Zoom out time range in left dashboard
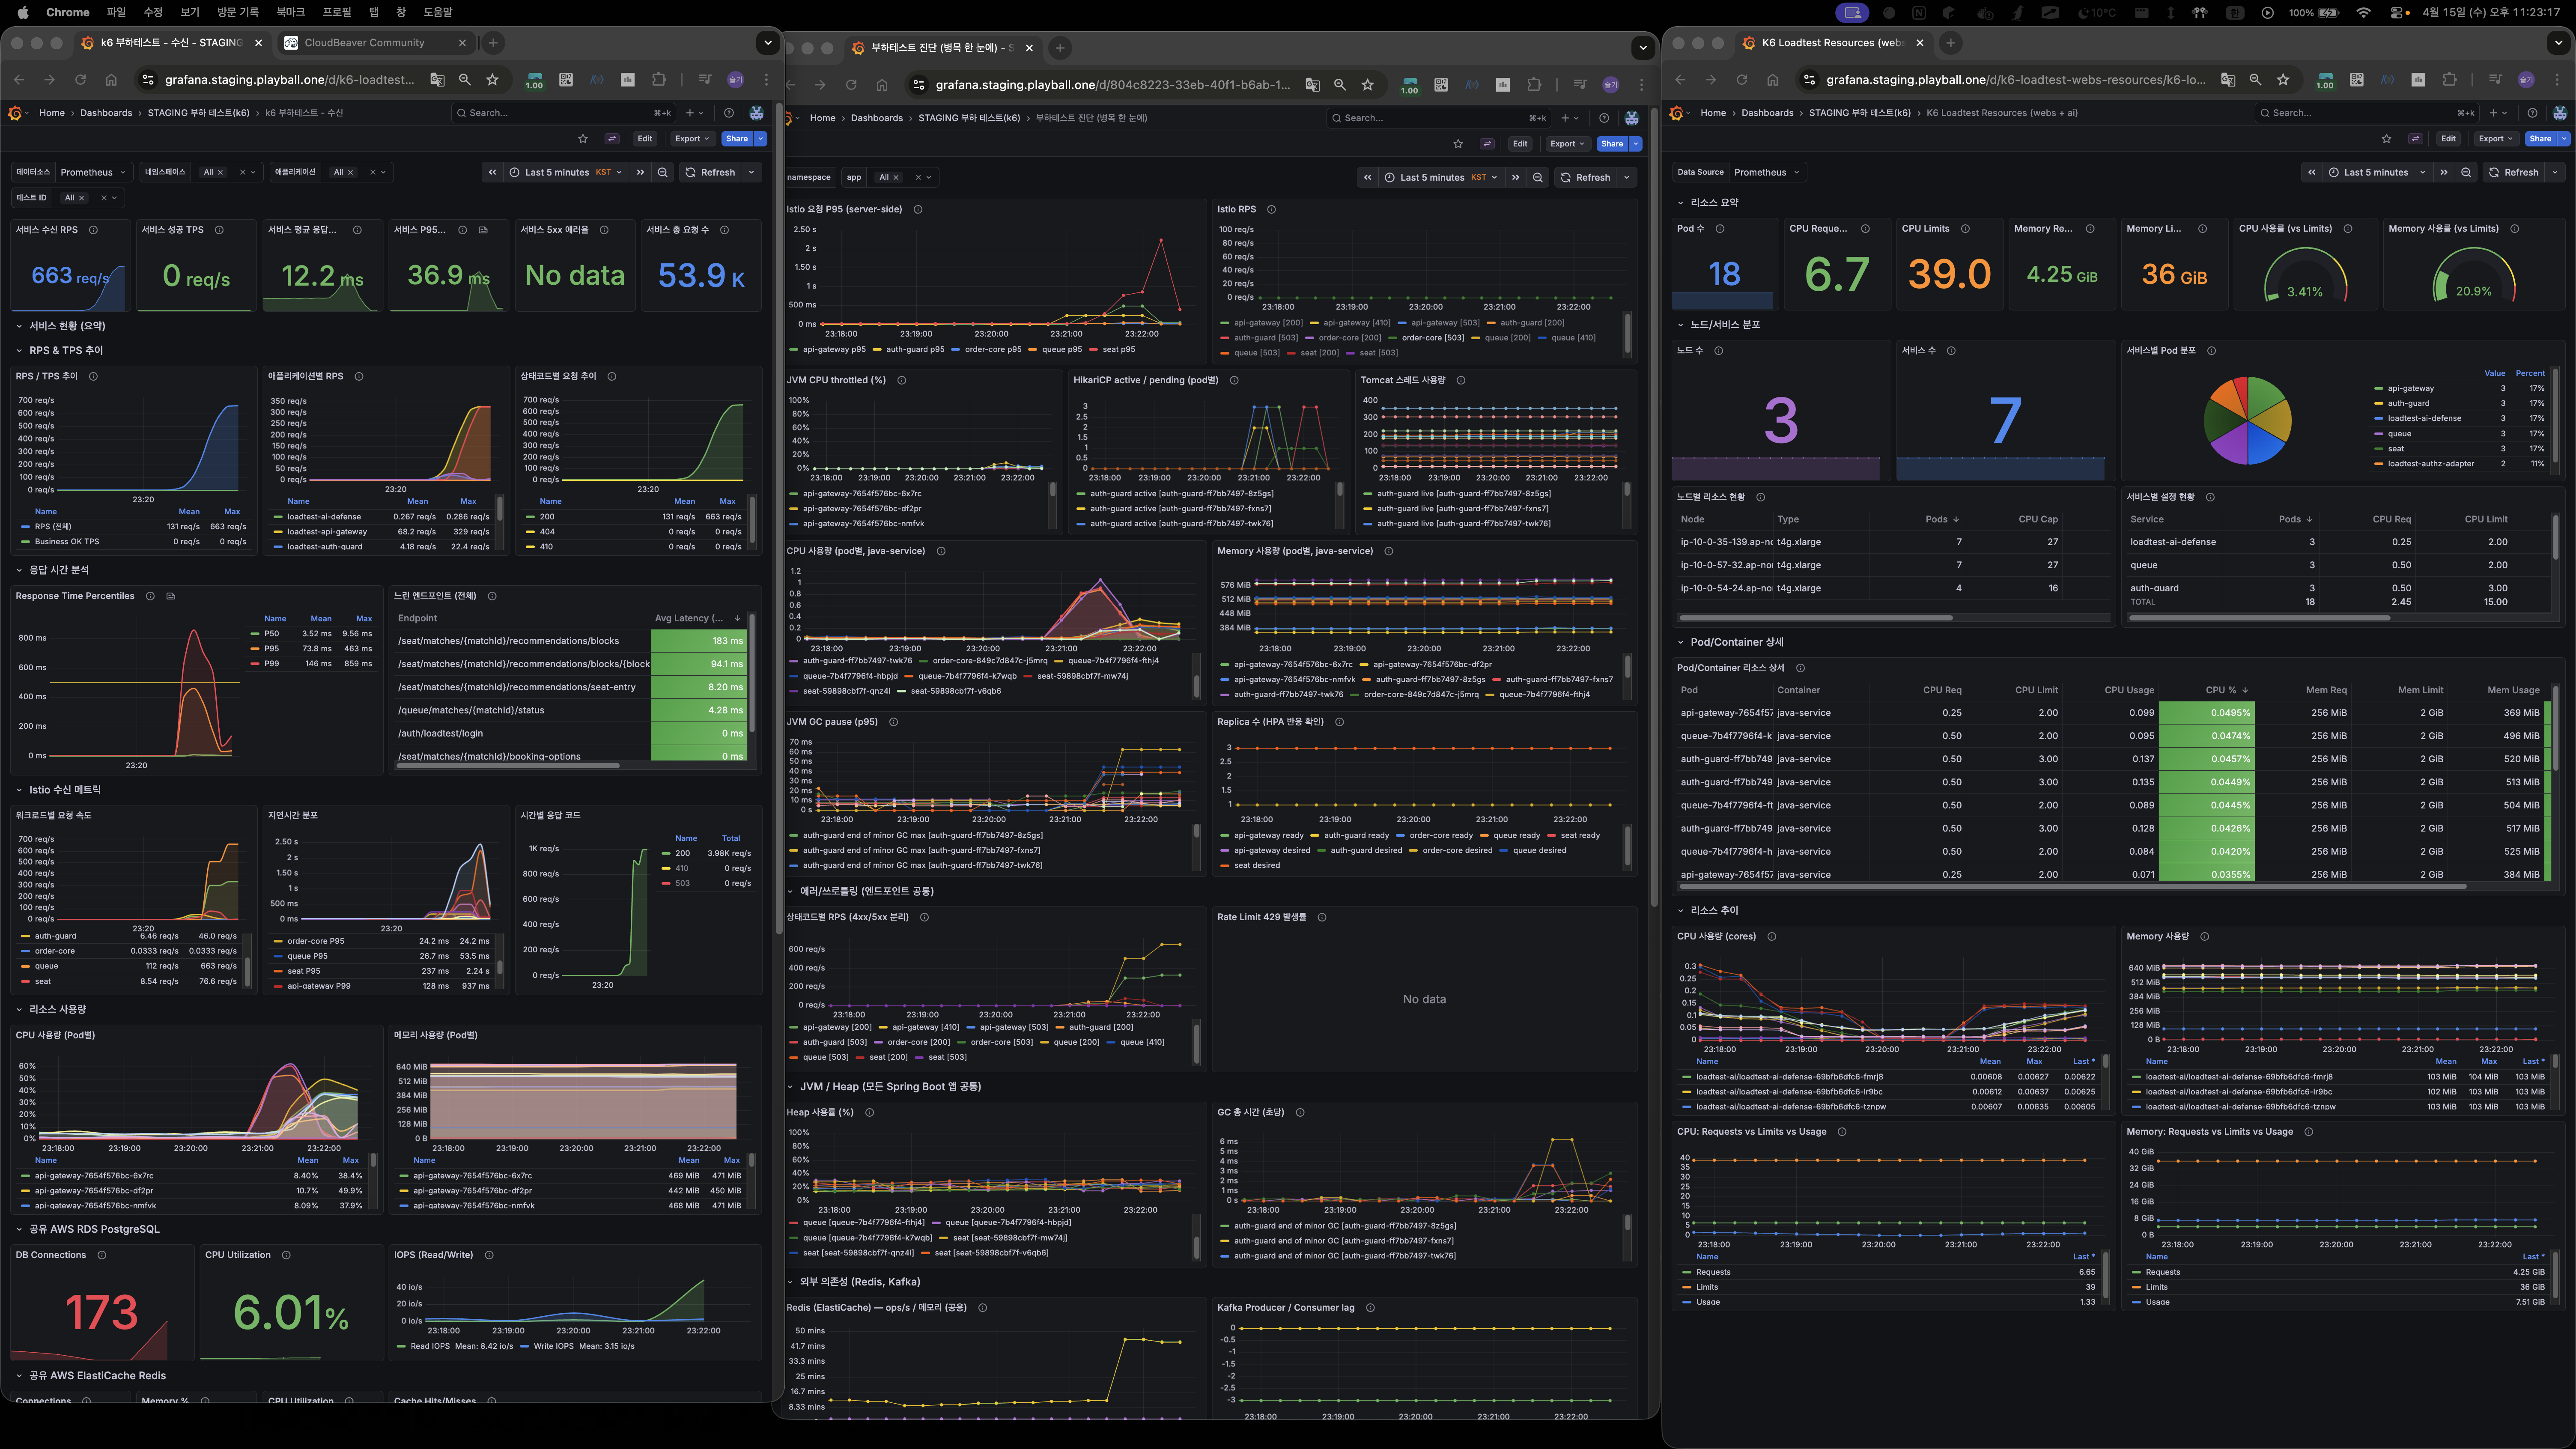The image size is (2576, 1449). tap(662, 172)
